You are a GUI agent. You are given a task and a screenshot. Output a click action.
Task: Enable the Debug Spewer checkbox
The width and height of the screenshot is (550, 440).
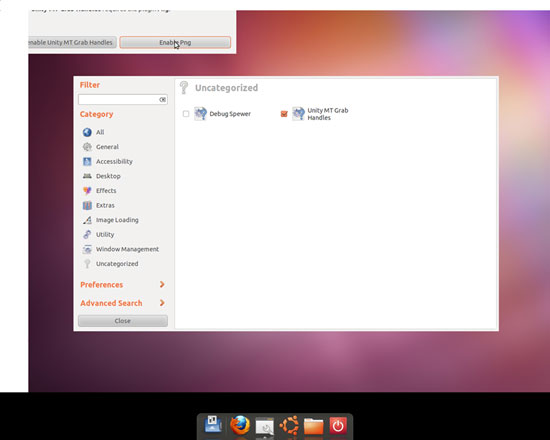click(186, 114)
